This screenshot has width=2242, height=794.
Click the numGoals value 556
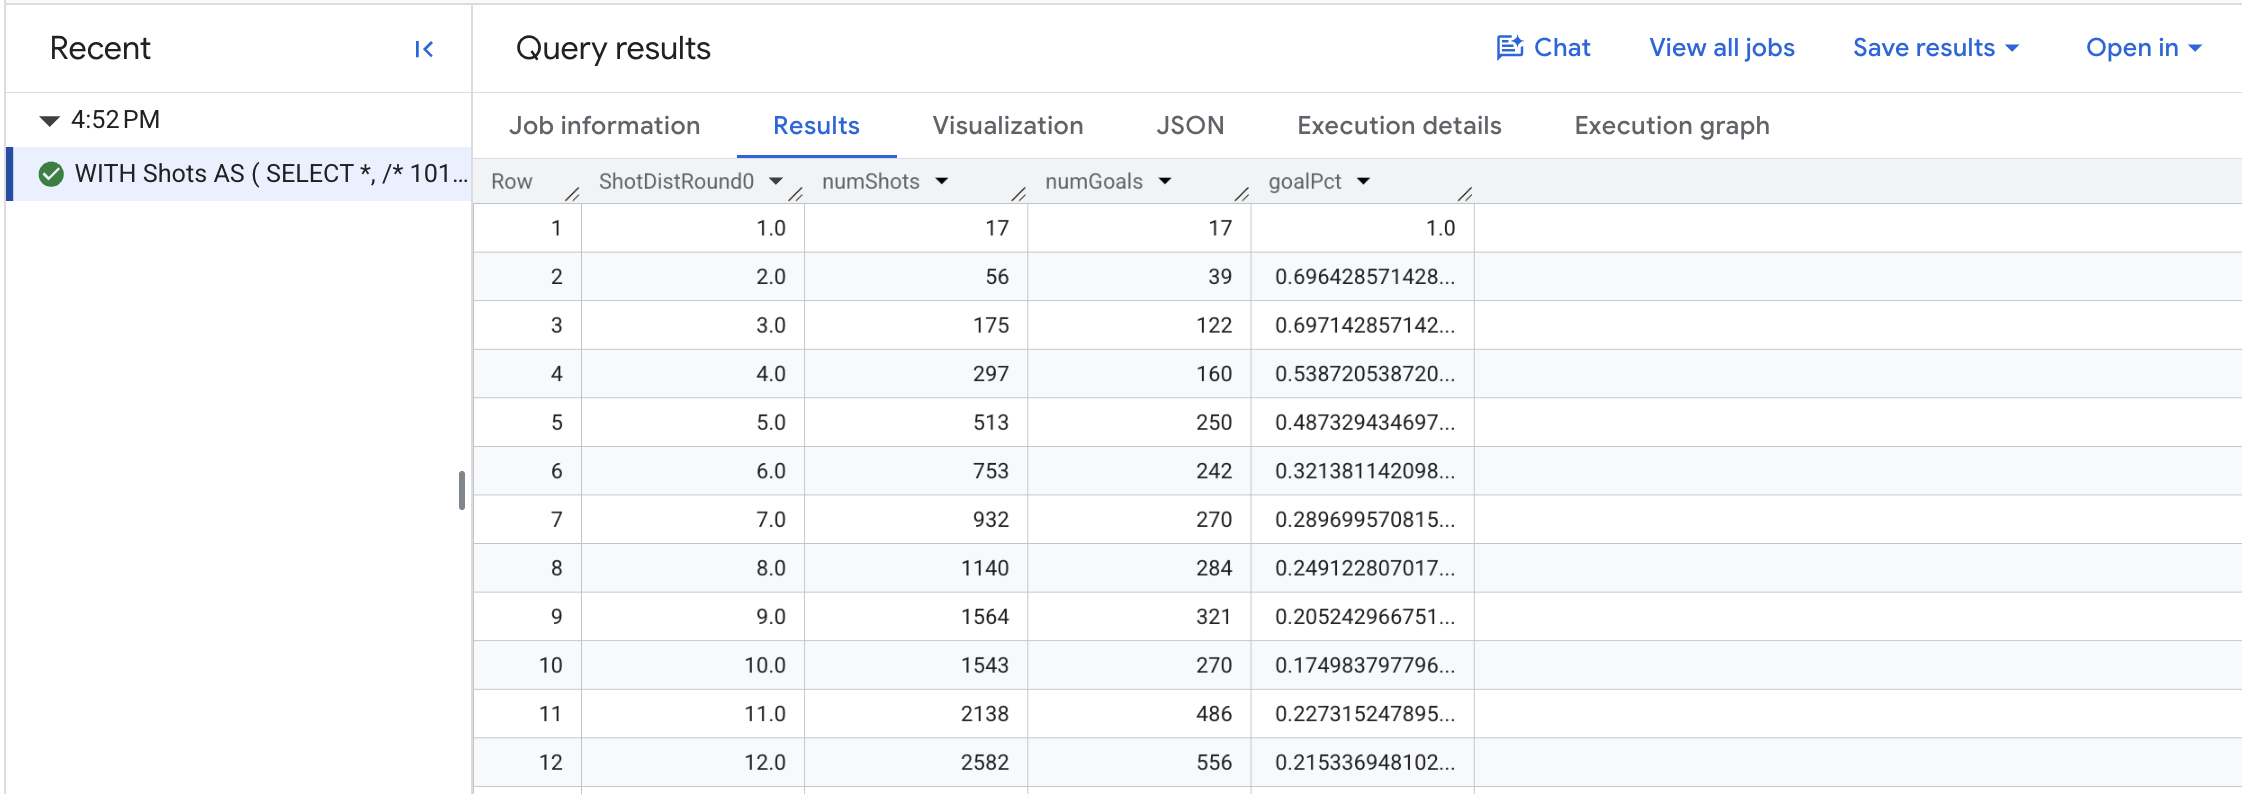click(1214, 763)
